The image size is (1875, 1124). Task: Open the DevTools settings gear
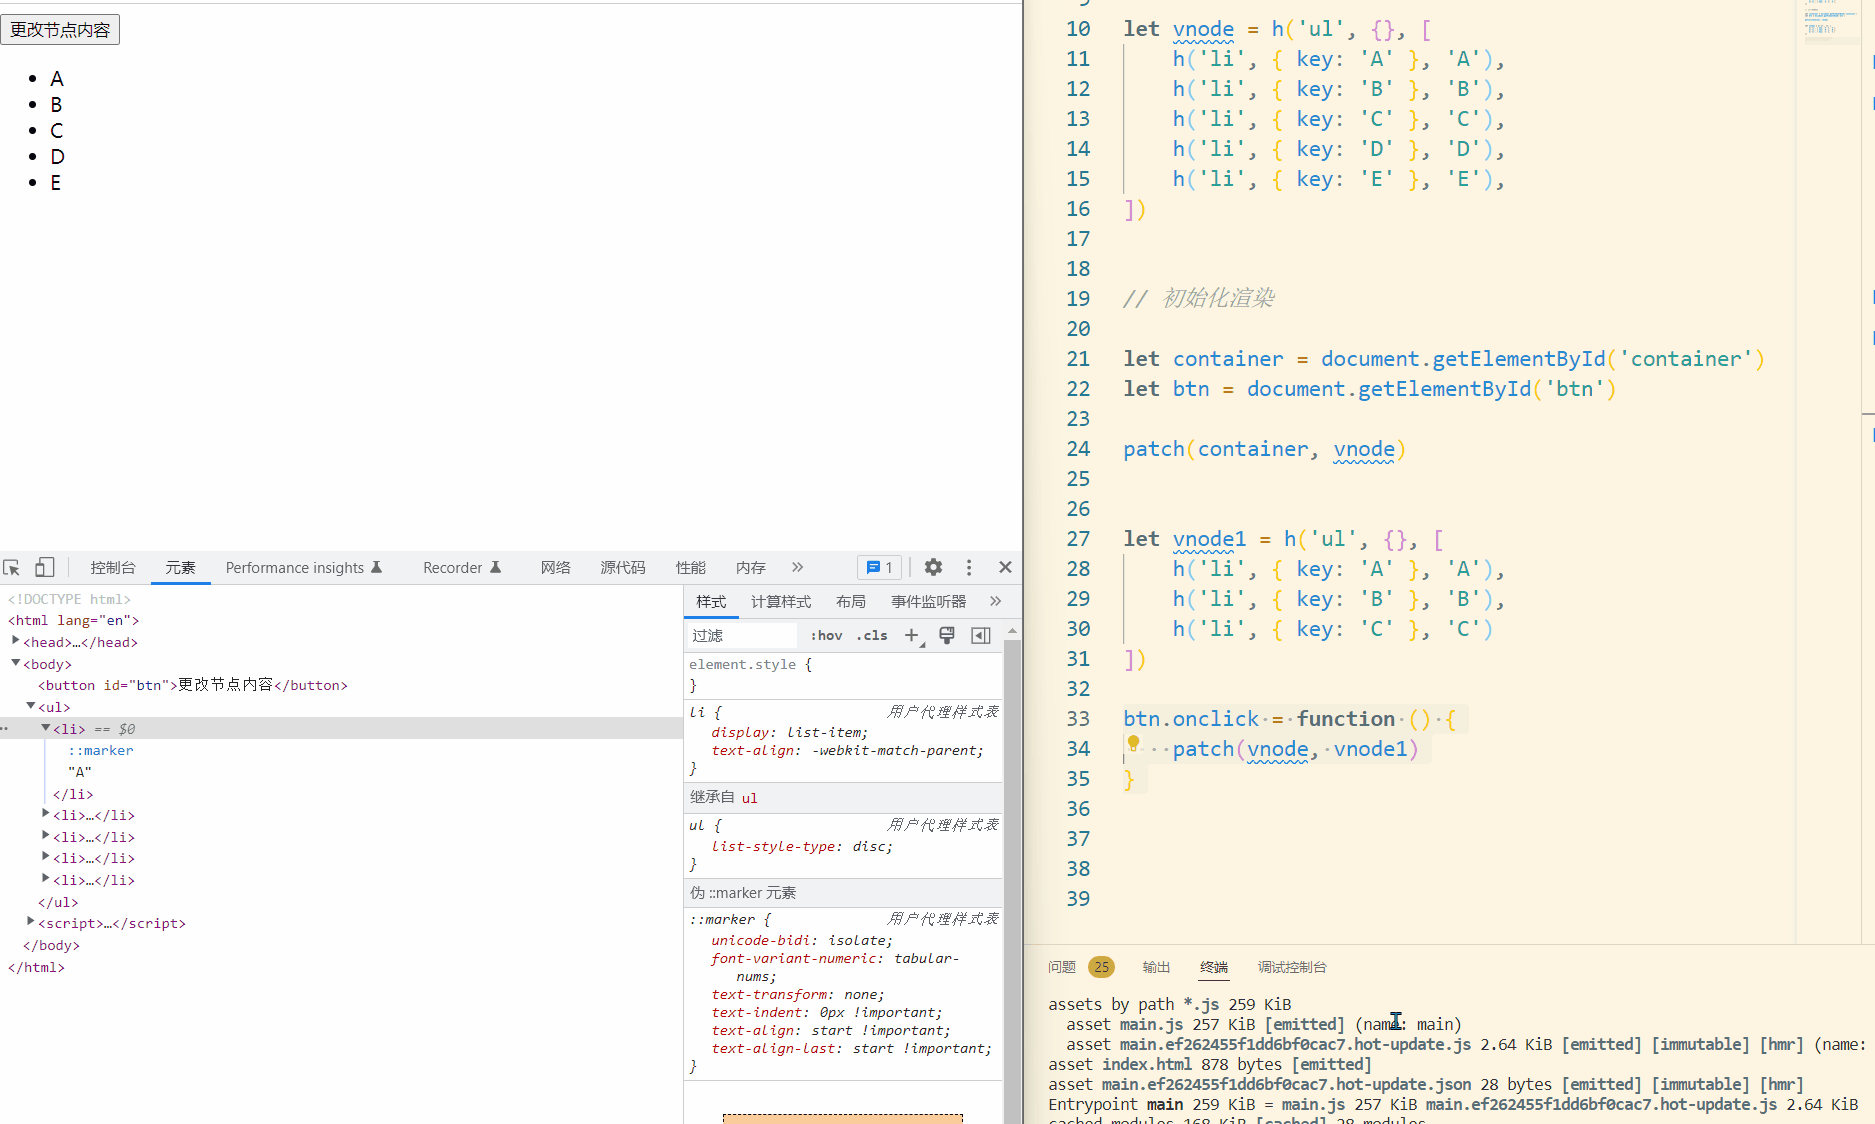[x=933, y=568]
